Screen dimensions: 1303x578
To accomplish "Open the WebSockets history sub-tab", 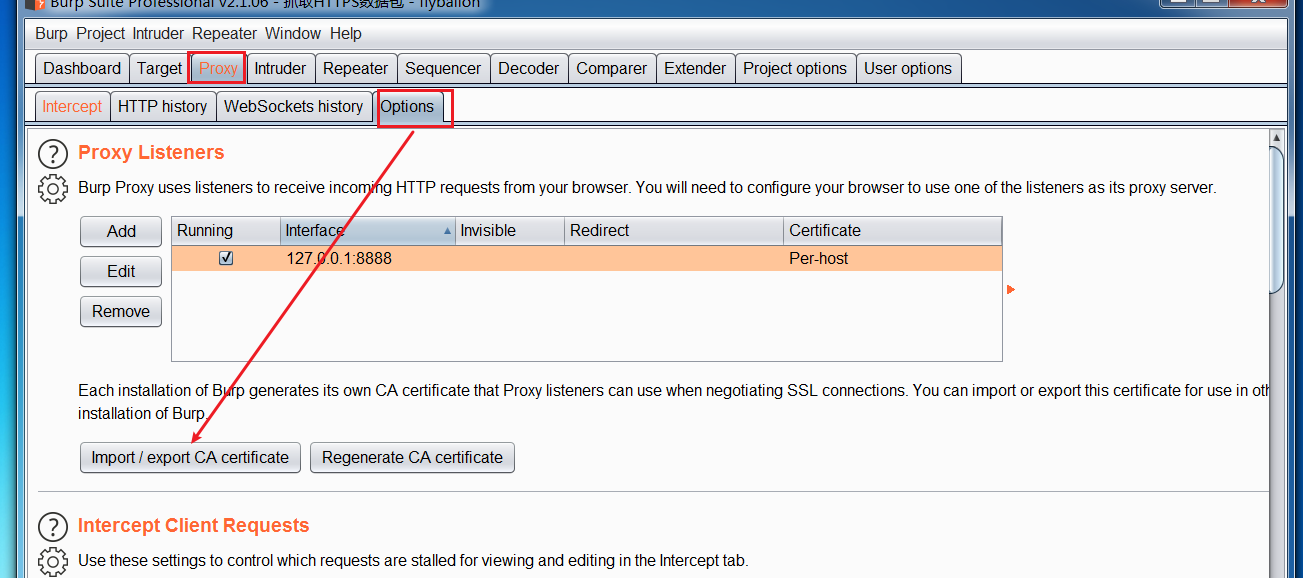I will click(293, 106).
